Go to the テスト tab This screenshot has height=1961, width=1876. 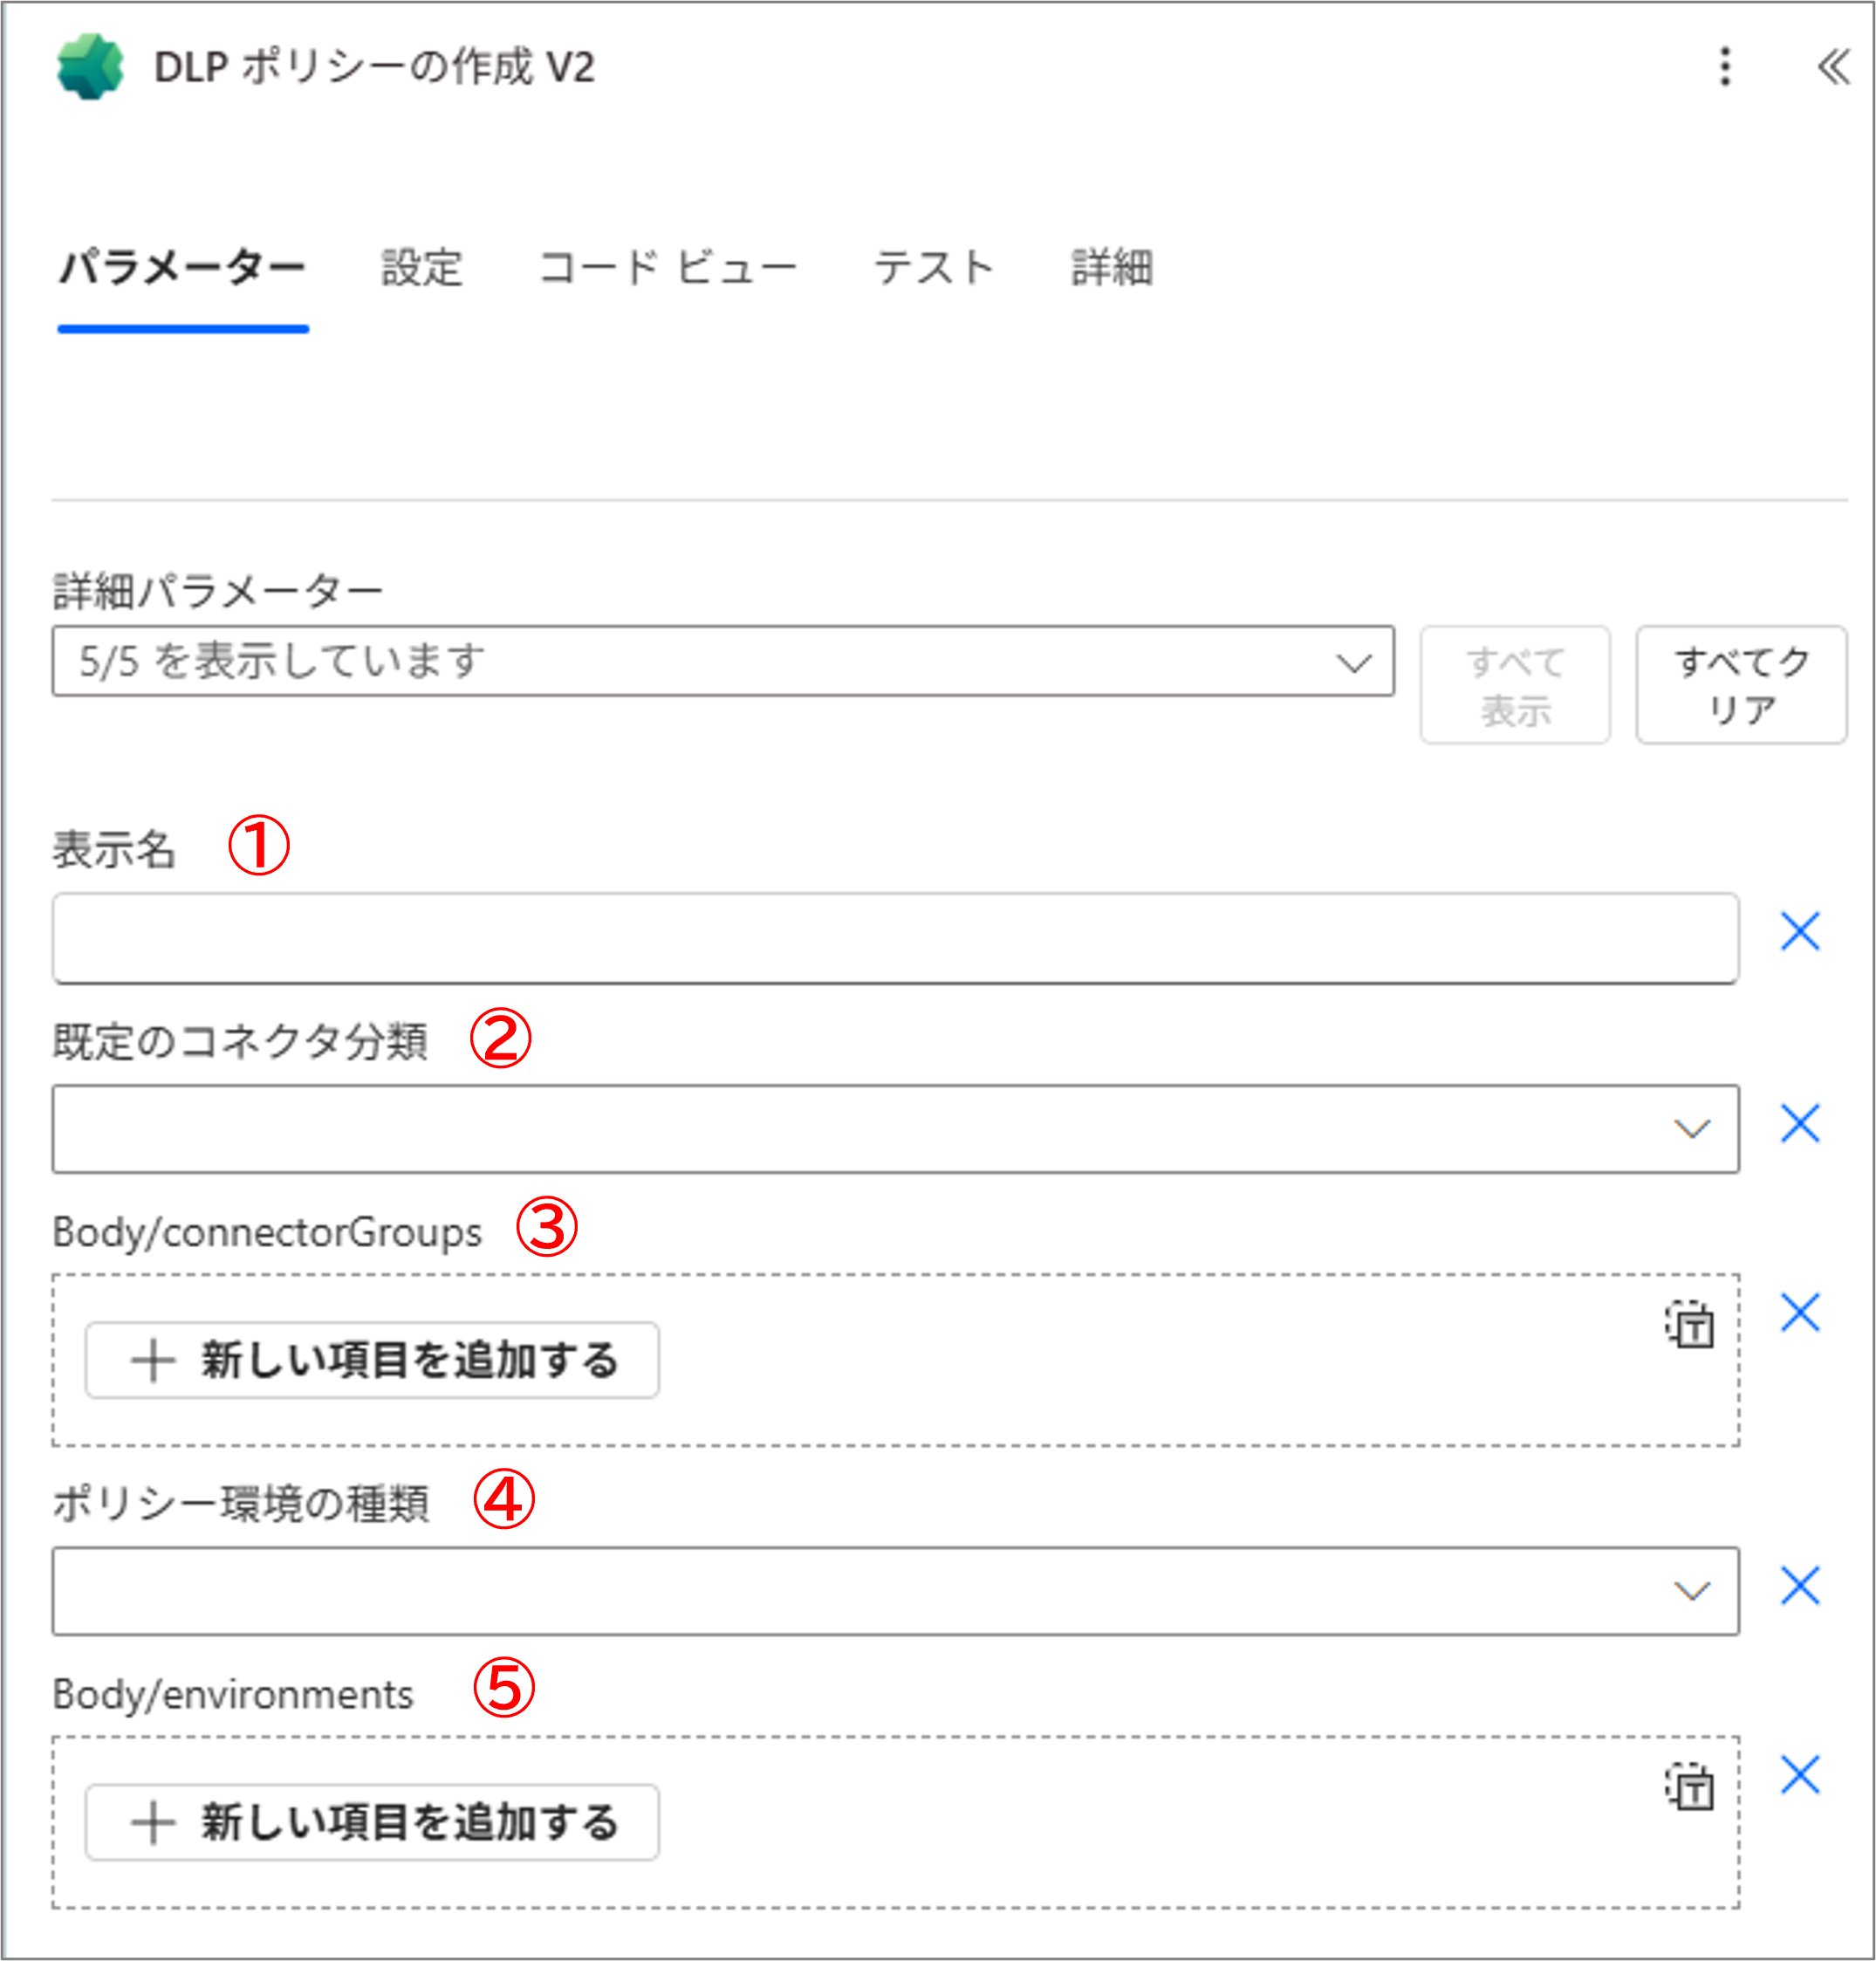[x=933, y=268]
